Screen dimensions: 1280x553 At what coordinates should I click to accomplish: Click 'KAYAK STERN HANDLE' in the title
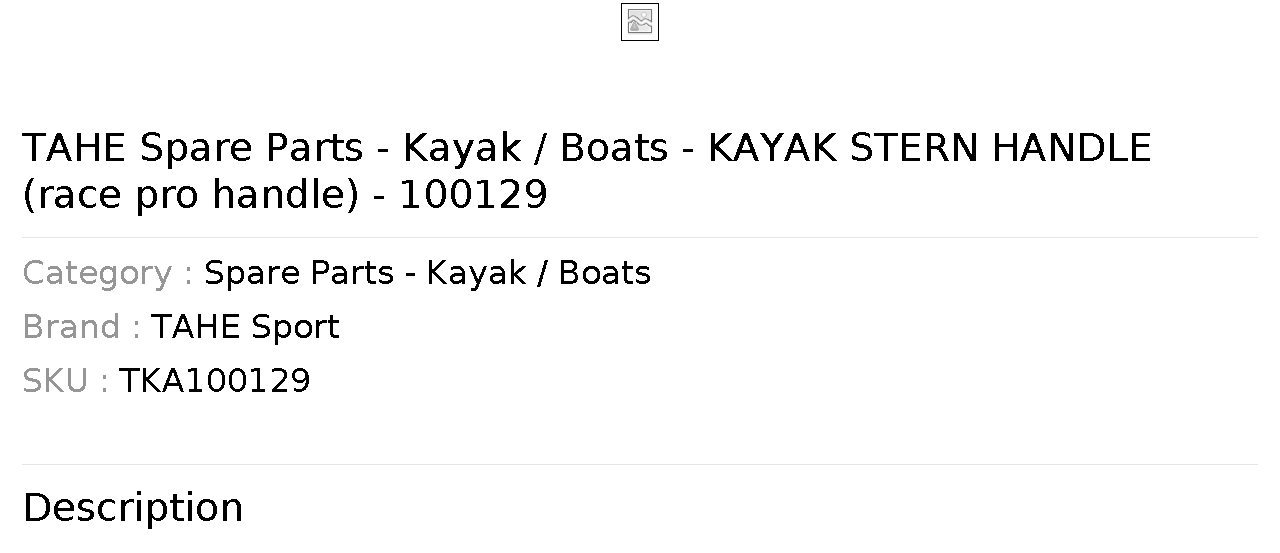tap(930, 148)
